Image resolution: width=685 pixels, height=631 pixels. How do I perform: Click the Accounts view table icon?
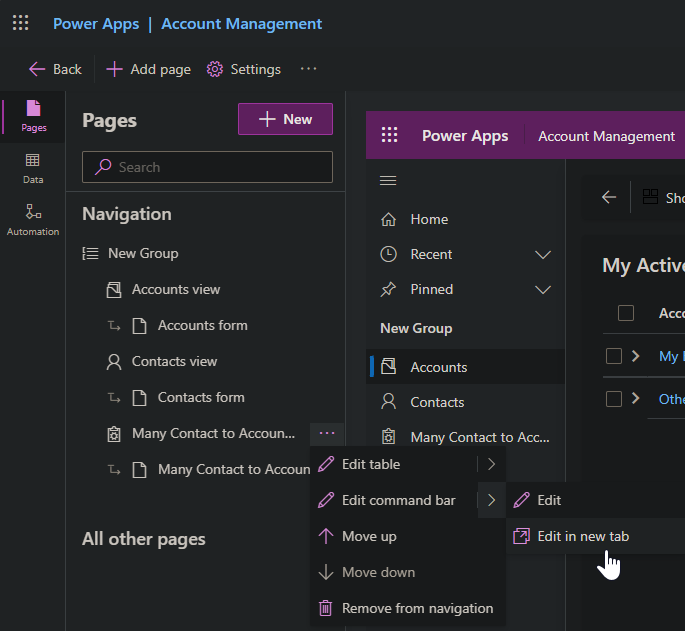tap(114, 290)
